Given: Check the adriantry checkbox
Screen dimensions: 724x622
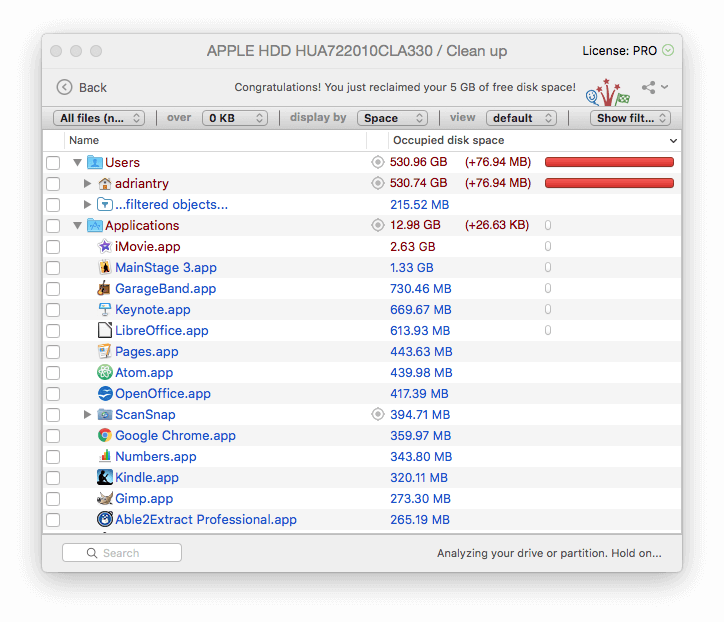Looking at the screenshot, I should pos(53,184).
